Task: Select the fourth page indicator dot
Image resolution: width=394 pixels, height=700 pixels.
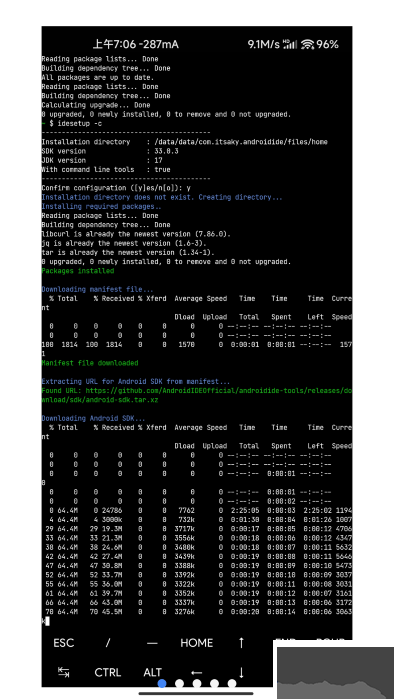Action: pyautogui.click(x=214, y=683)
